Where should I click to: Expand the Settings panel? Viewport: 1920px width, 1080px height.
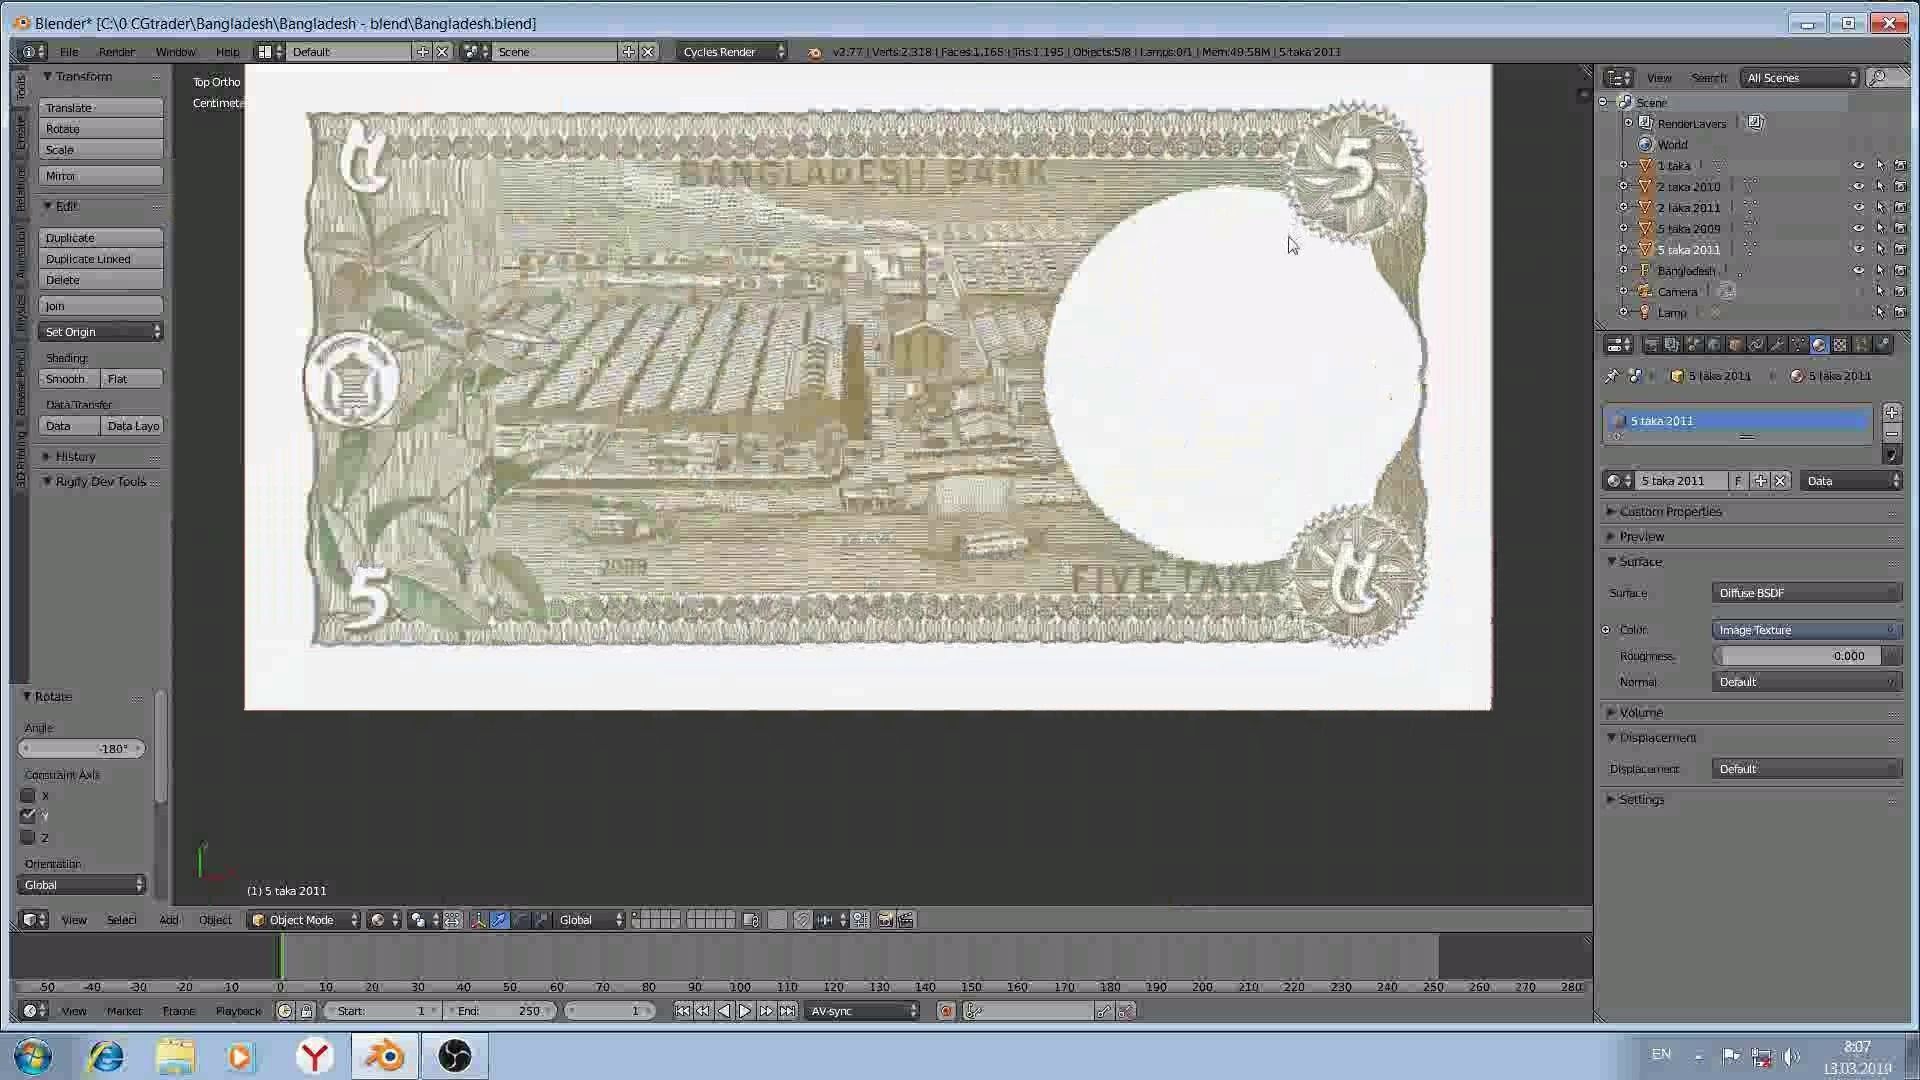click(x=1640, y=800)
